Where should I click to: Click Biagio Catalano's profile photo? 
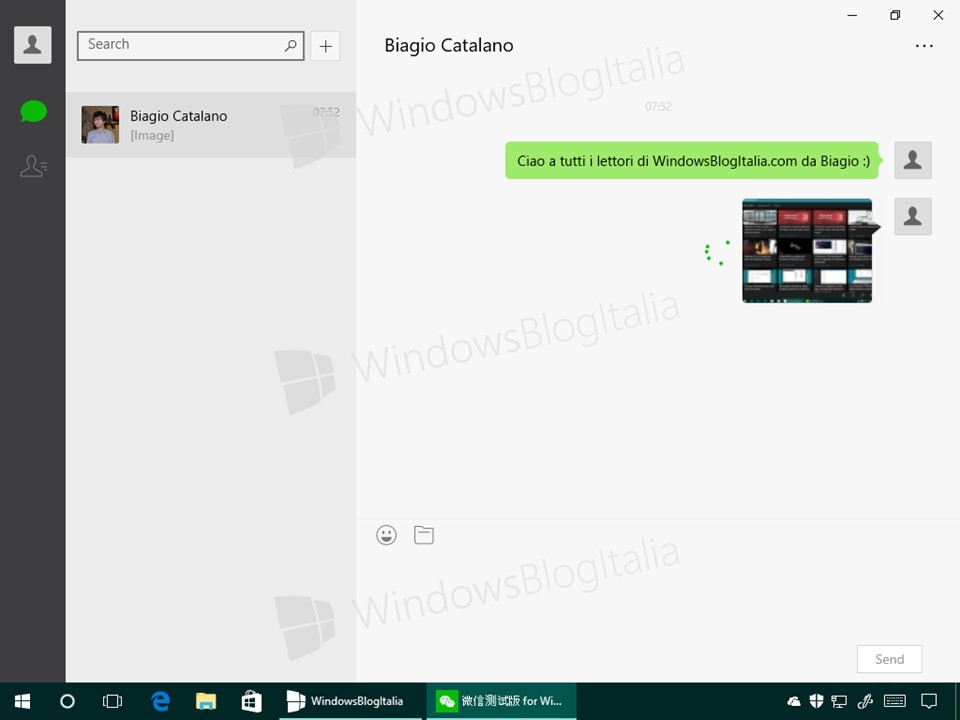coord(100,125)
